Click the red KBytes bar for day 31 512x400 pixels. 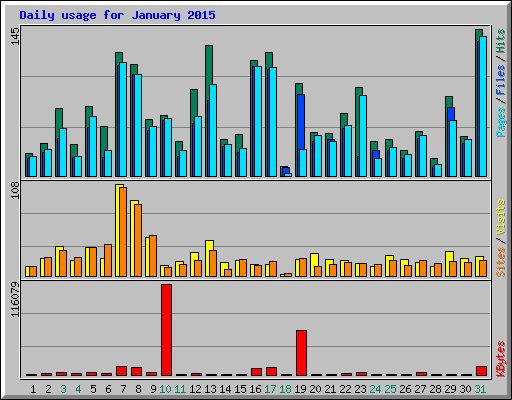coord(481,371)
